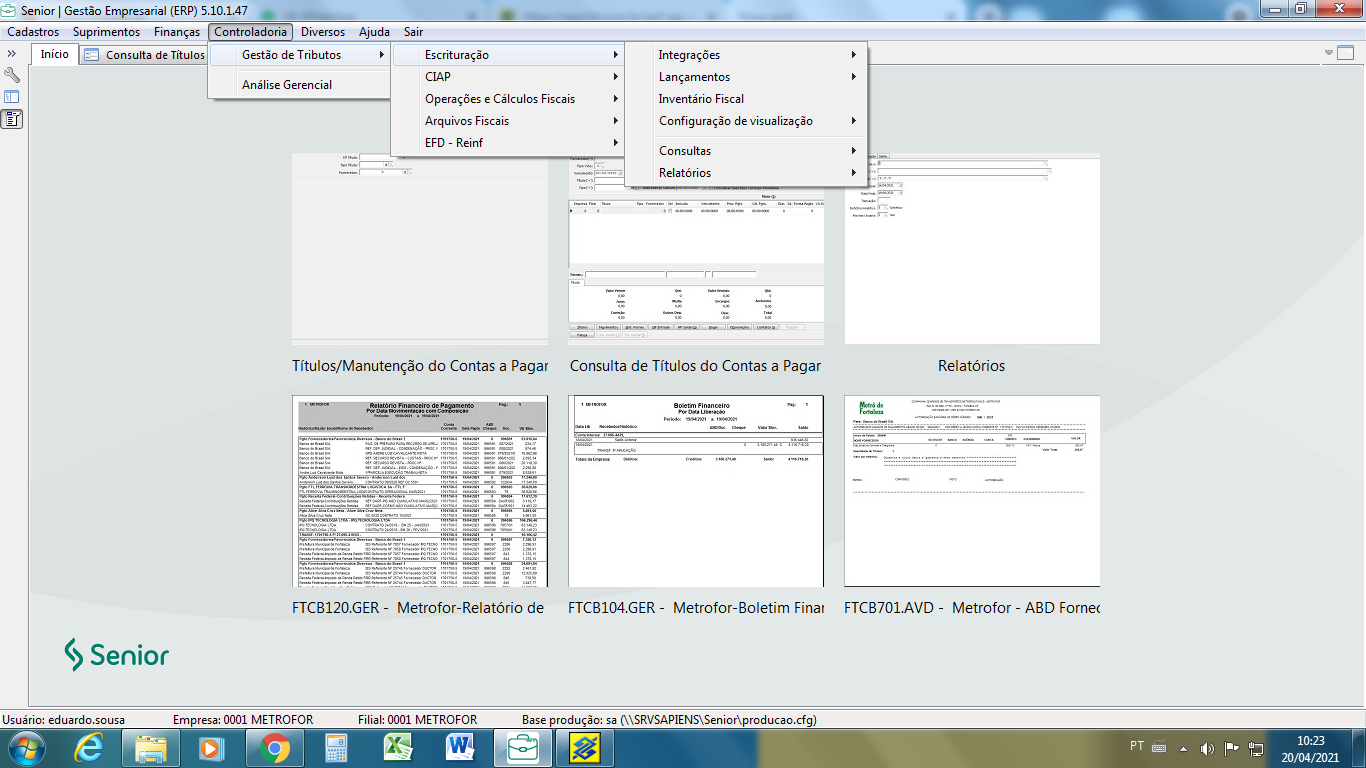Viewport: 1366px width, 768px height.
Task: Click the volume speaker tray icon
Action: 1206,747
